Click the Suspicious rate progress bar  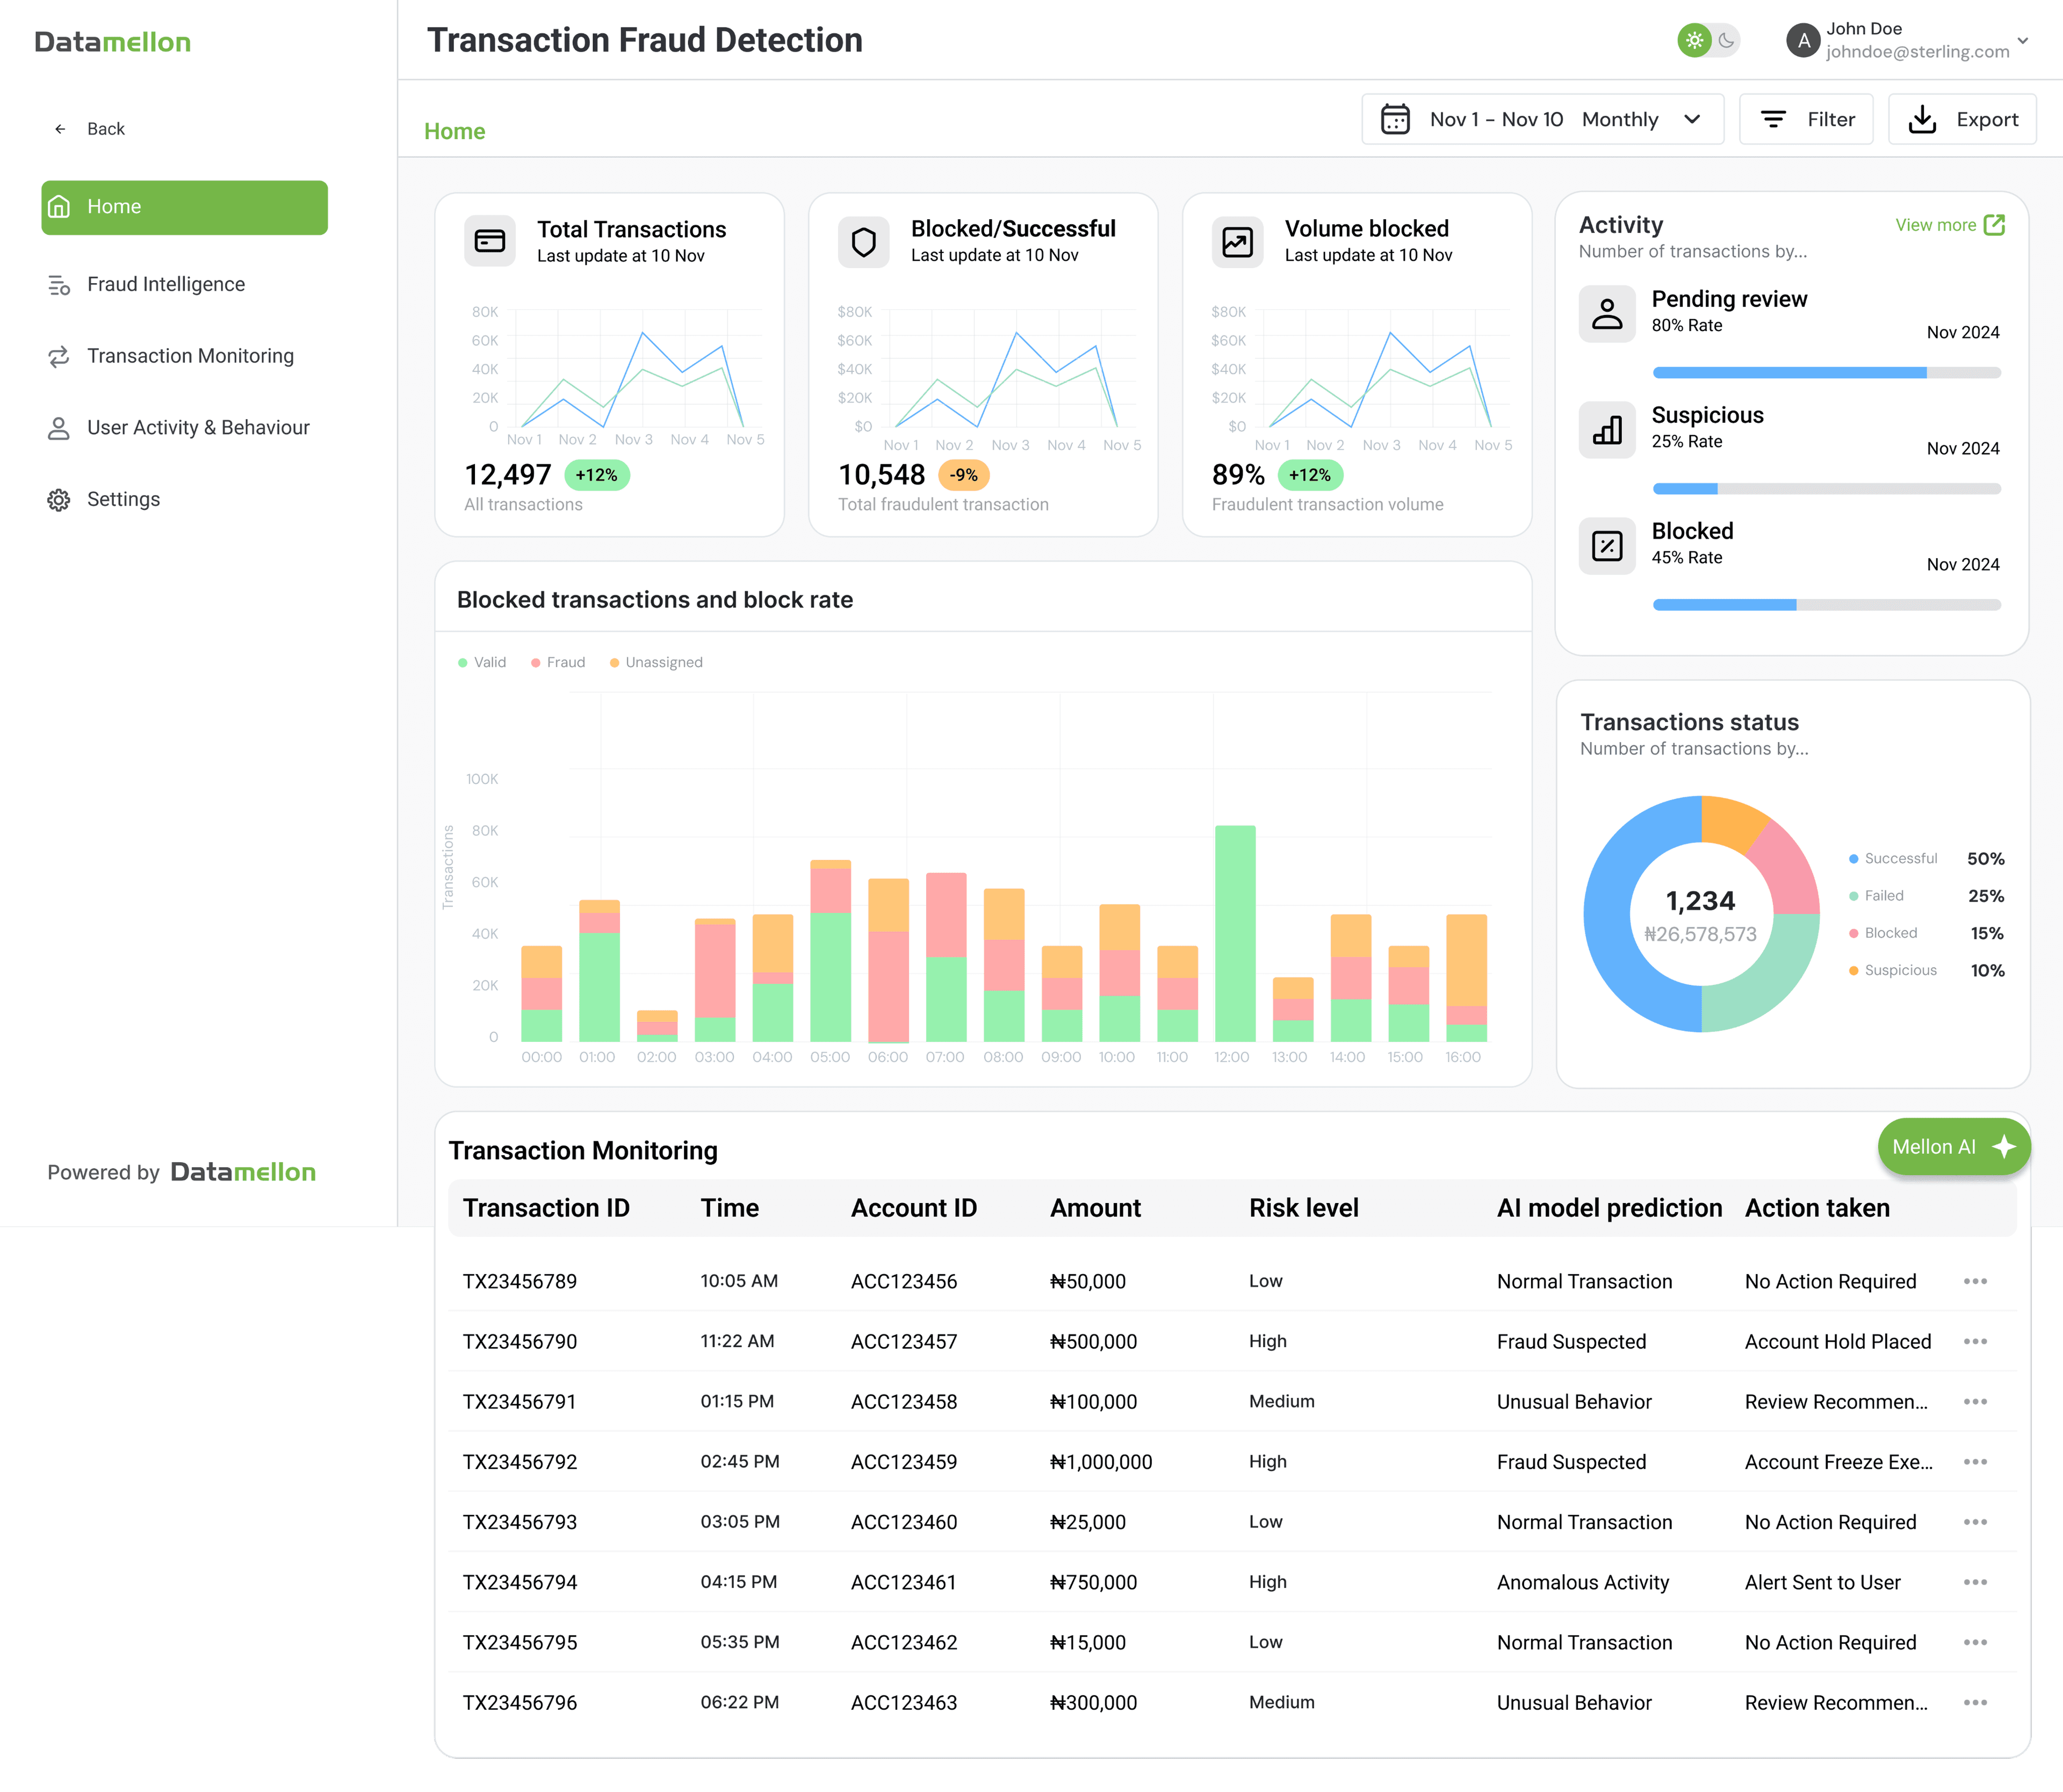point(1827,489)
